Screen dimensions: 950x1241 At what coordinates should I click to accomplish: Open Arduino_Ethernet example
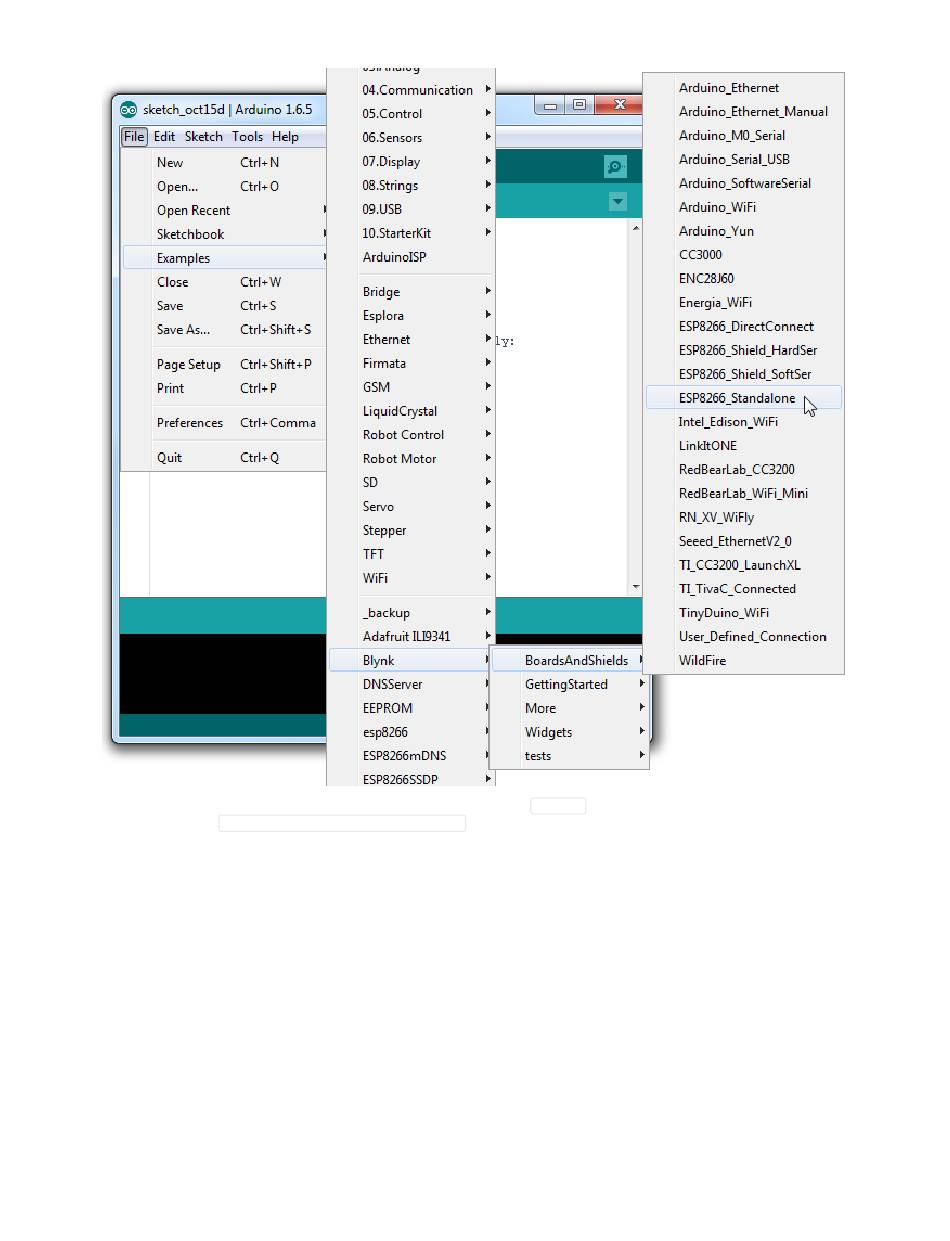coord(744,88)
